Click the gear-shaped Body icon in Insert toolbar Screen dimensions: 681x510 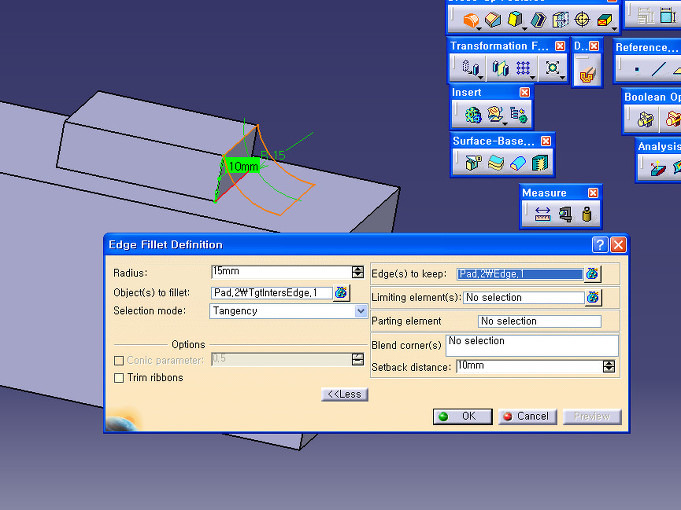click(473, 115)
